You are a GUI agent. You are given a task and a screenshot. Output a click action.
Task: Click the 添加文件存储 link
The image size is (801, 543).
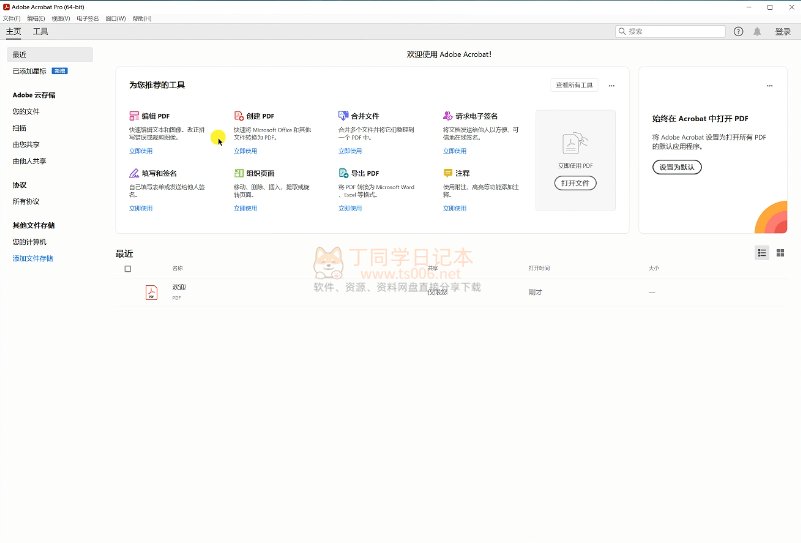pos(33,258)
